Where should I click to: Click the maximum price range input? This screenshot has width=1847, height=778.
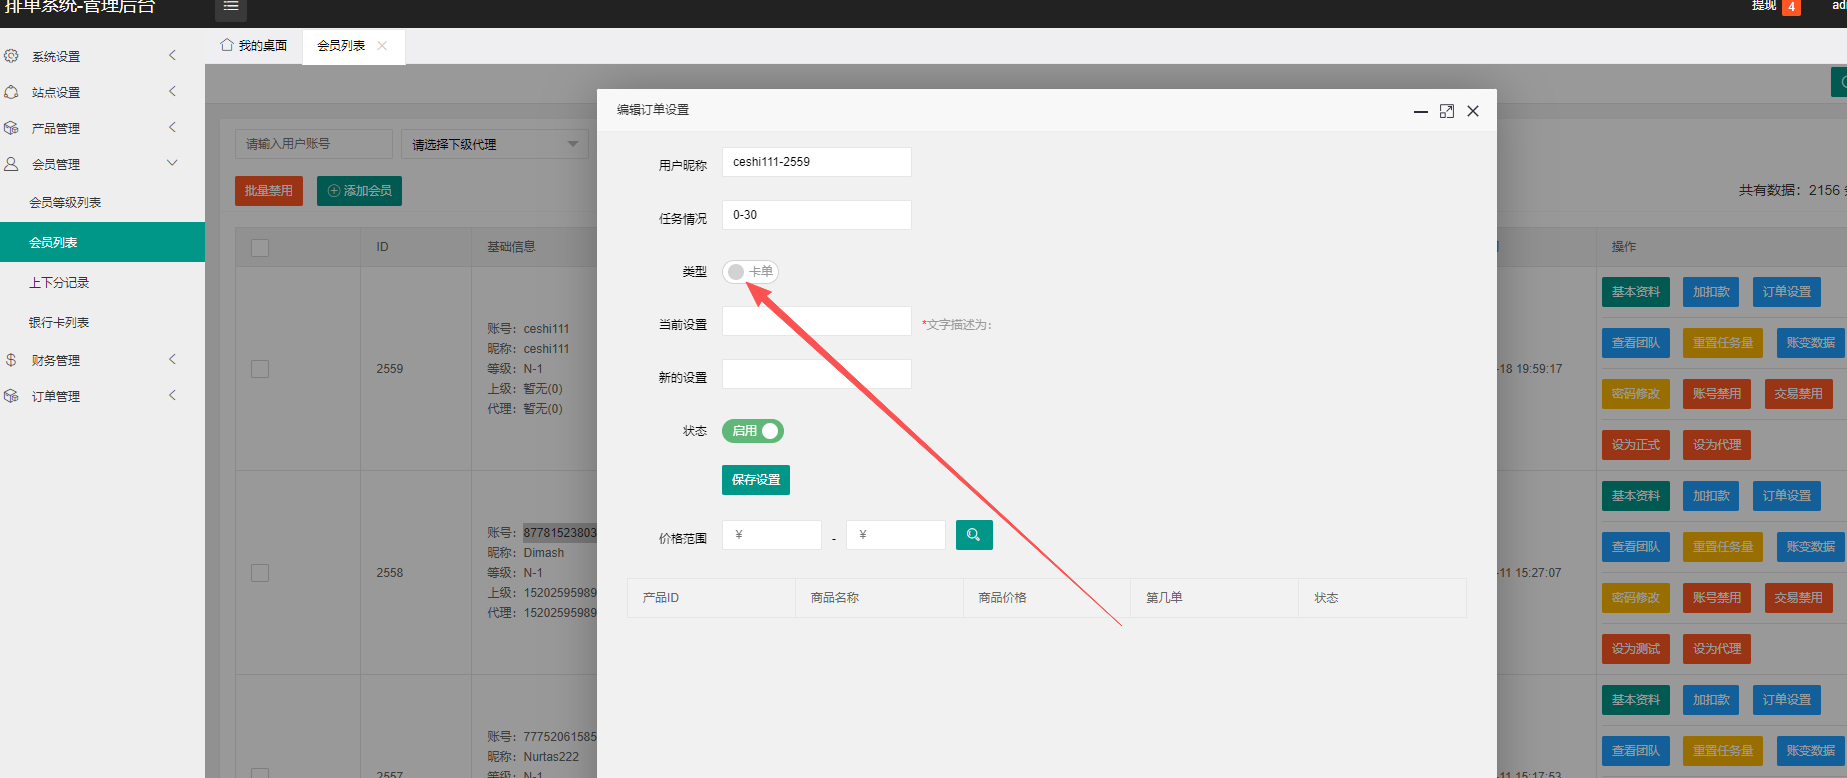click(896, 535)
